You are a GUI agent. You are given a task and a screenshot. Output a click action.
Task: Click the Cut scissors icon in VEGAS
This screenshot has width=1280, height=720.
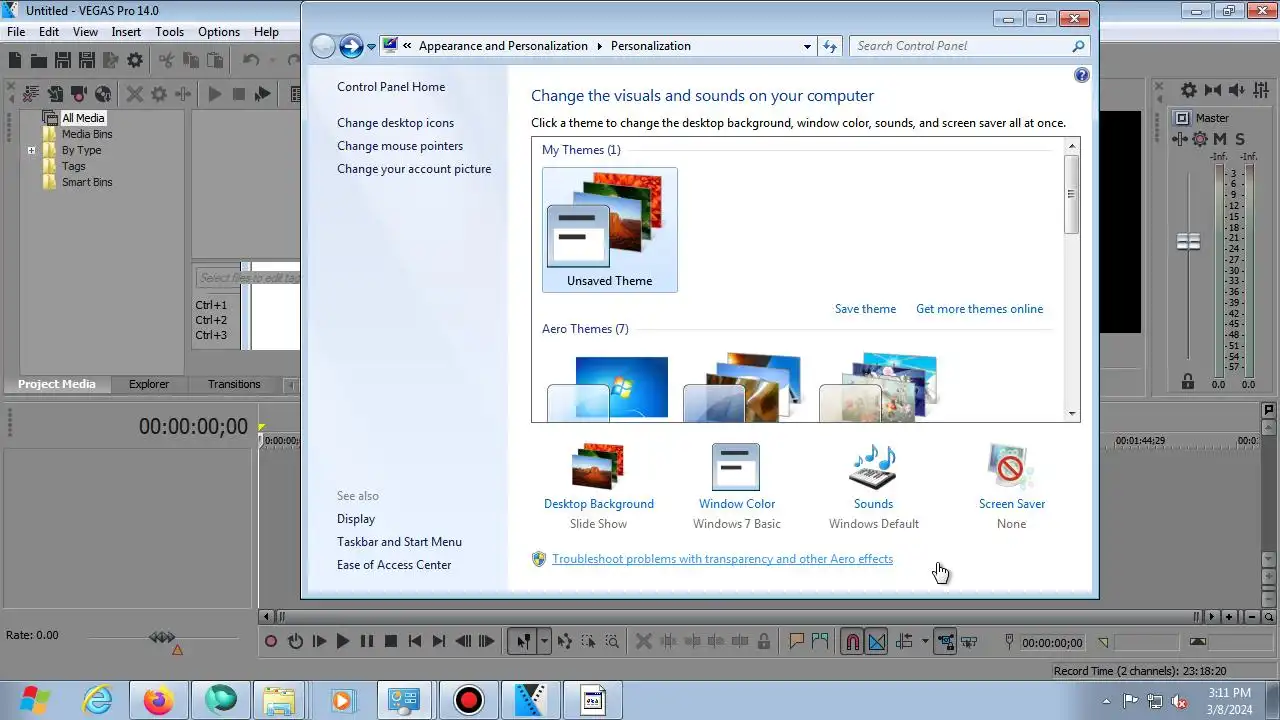pos(167,60)
